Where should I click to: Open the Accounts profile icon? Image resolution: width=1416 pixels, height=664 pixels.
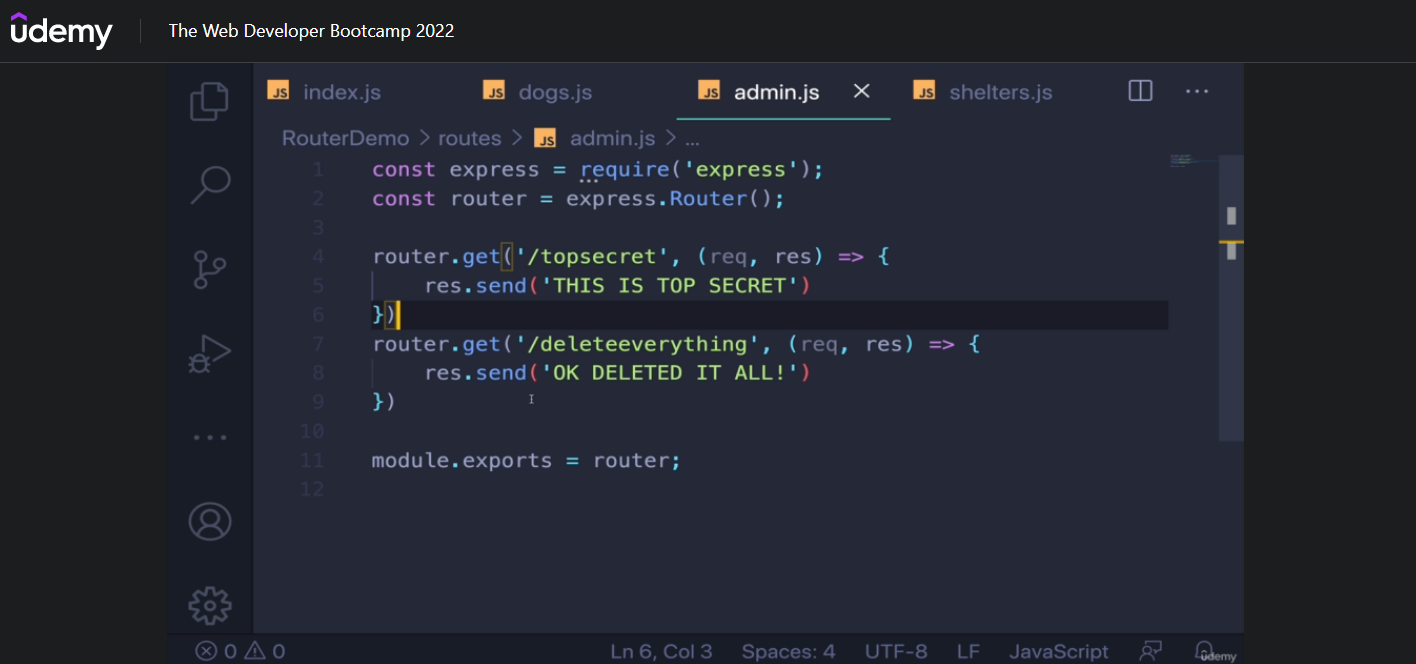210,521
